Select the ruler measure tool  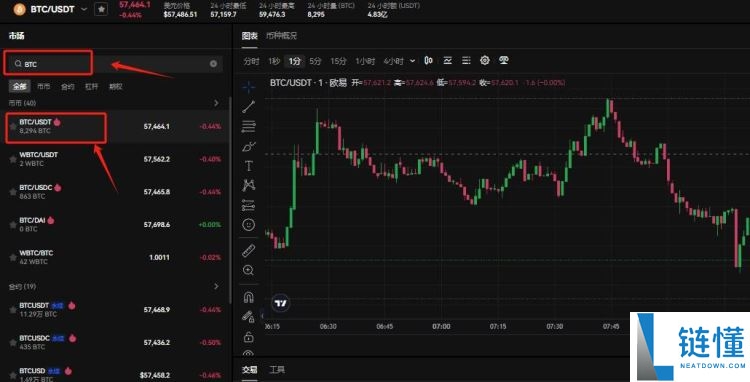pyautogui.click(x=248, y=250)
